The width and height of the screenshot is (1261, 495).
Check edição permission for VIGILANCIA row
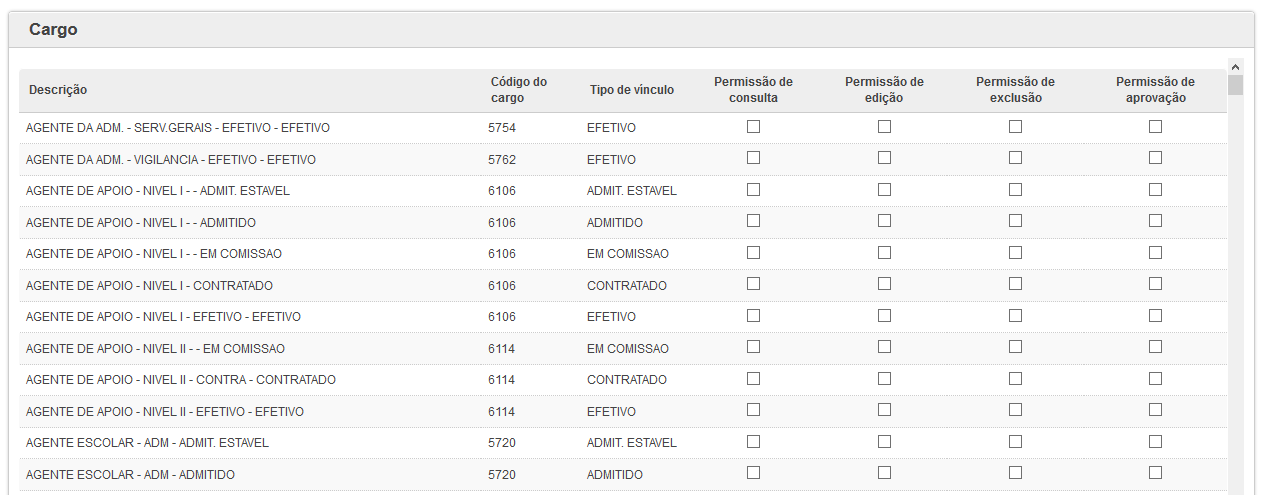[884, 157]
